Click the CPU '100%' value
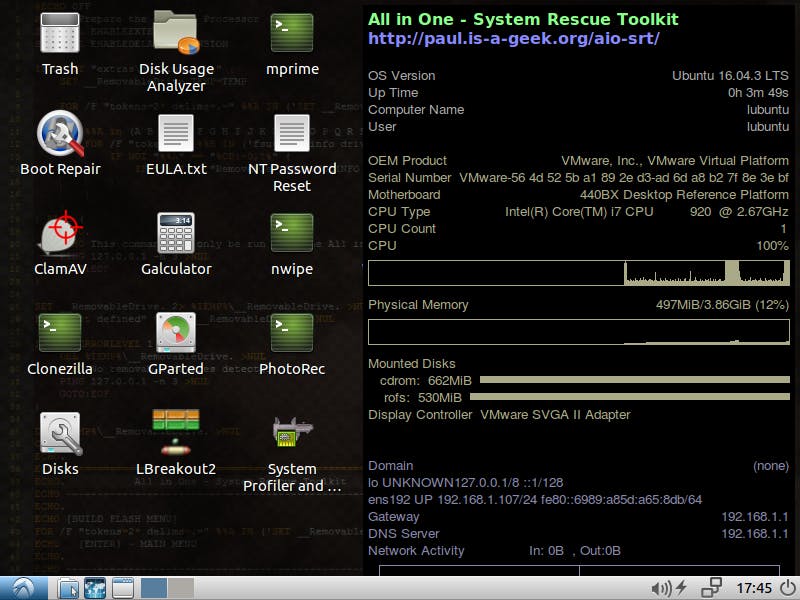Screen dimensions: 800x600 772,246
